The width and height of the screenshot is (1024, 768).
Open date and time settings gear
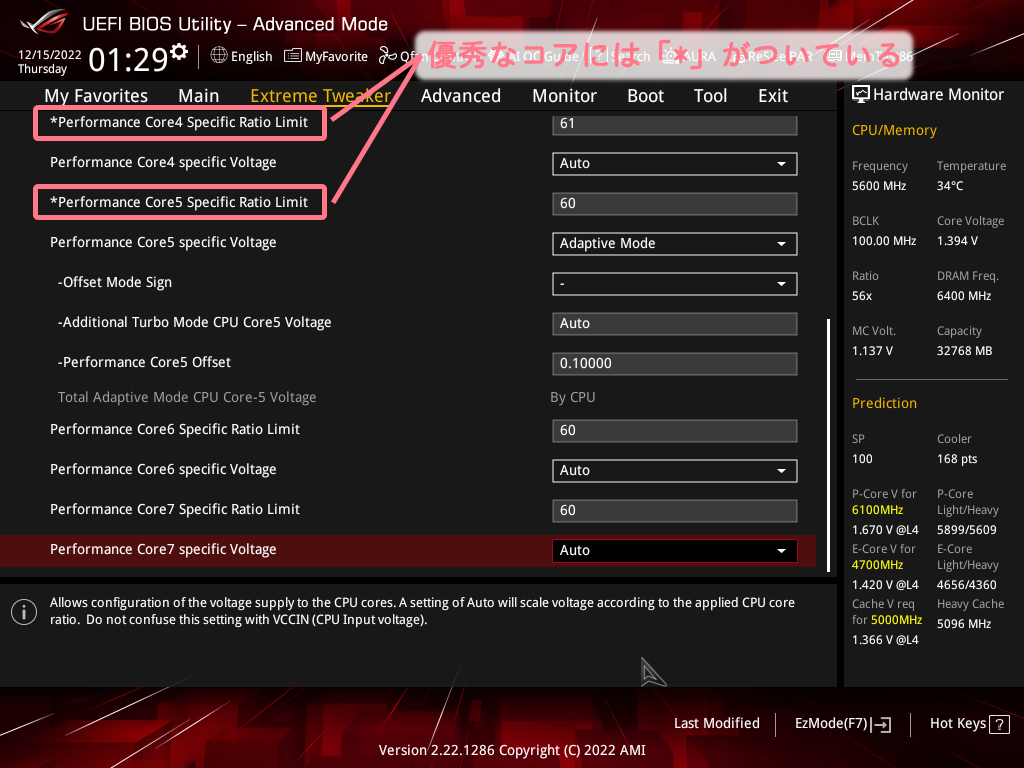coord(179,52)
